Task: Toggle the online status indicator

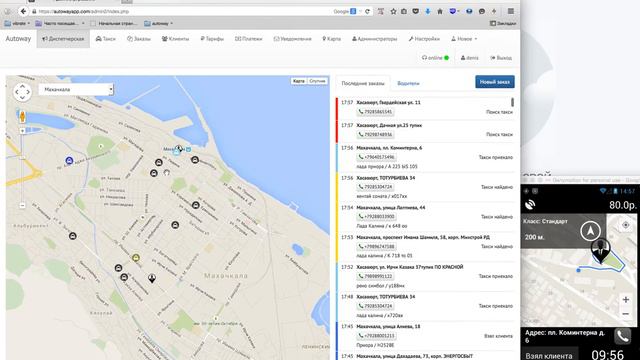Action: [x=435, y=58]
